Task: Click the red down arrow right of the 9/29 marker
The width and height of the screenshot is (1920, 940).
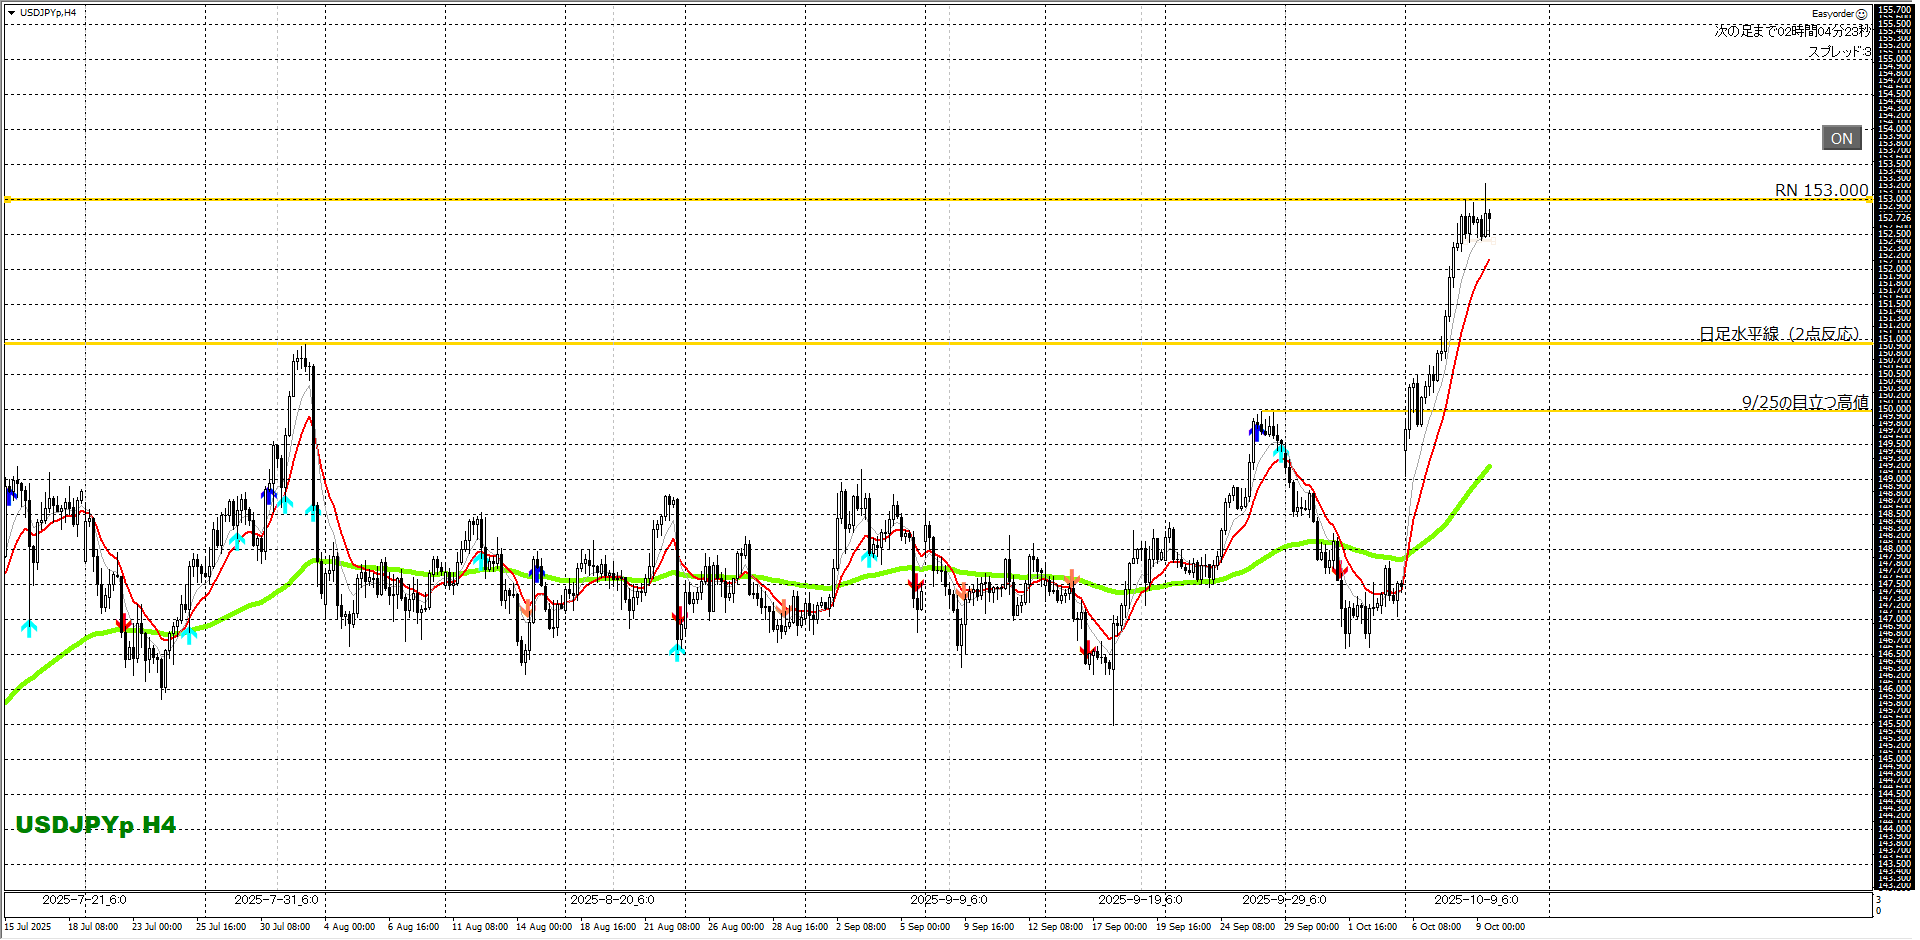Action: tap(1339, 571)
